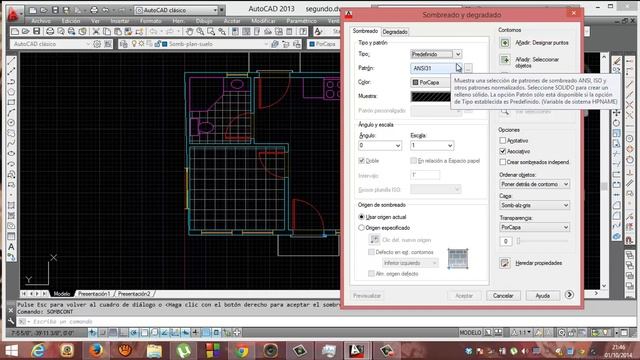This screenshot has height=360, width=640.
Task: Open the Capa dropdown Somb-alz-gris
Action: click(534, 205)
